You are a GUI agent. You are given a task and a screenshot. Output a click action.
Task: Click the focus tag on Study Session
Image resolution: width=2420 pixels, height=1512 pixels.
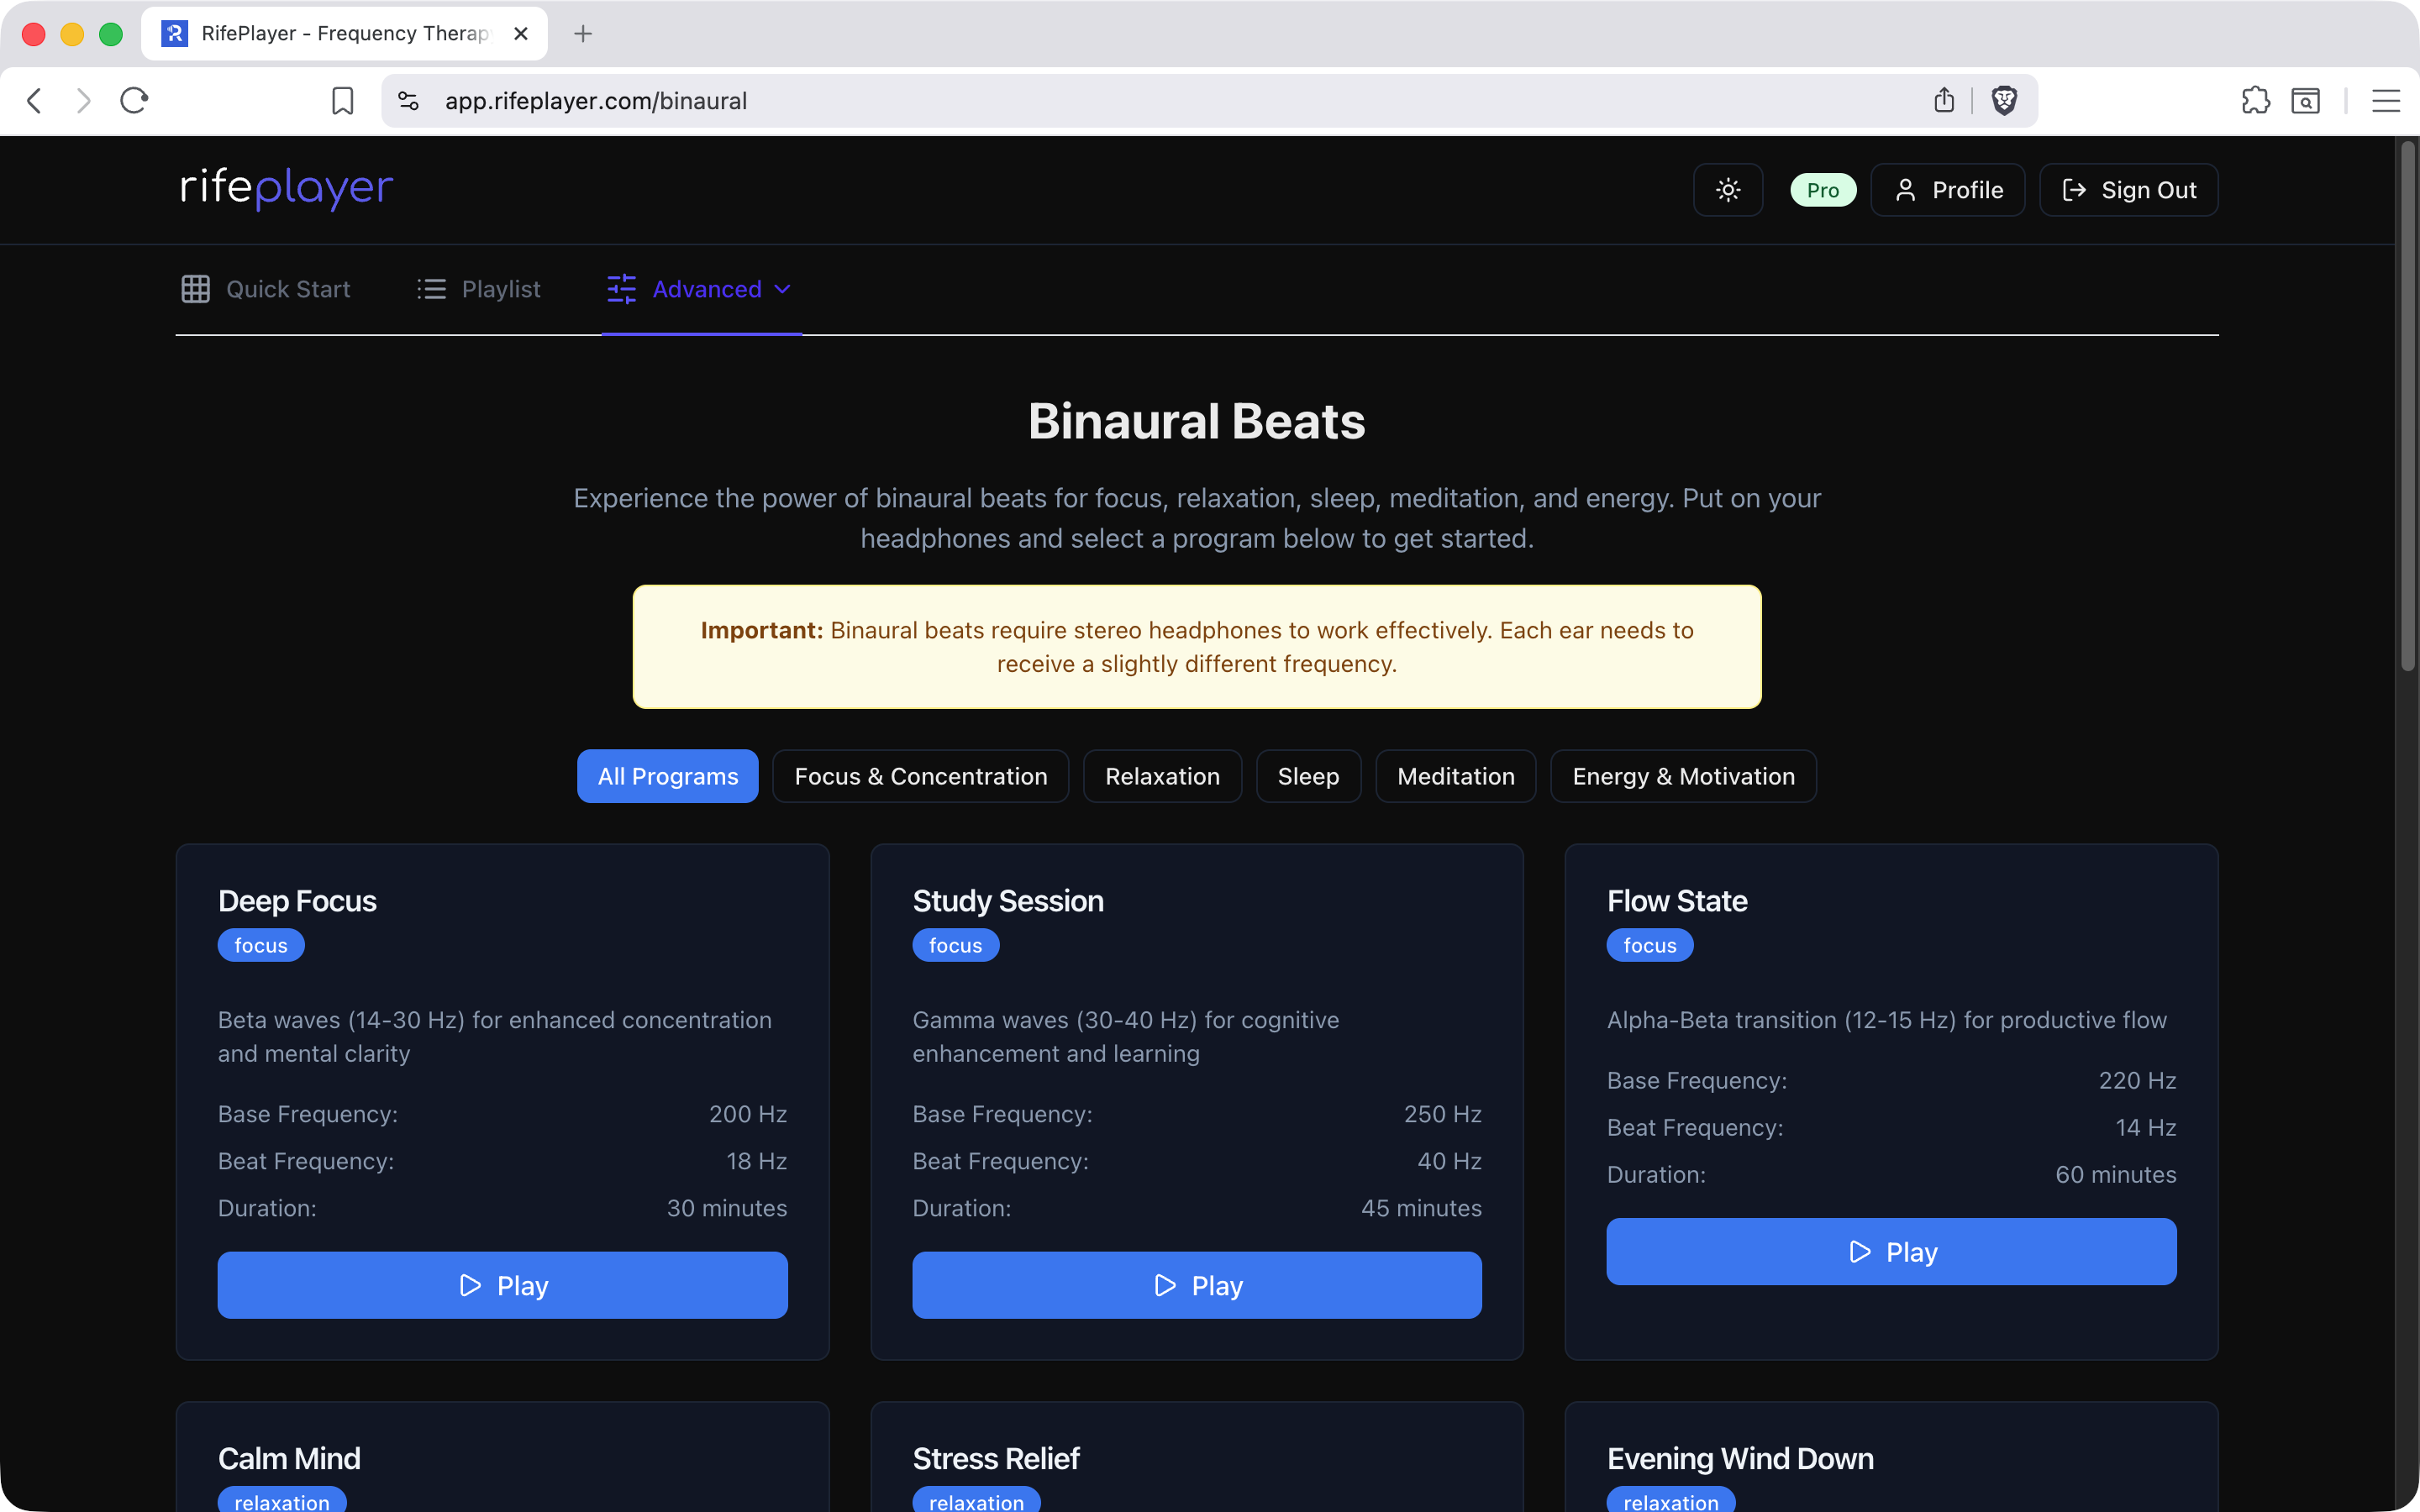(x=956, y=945)
